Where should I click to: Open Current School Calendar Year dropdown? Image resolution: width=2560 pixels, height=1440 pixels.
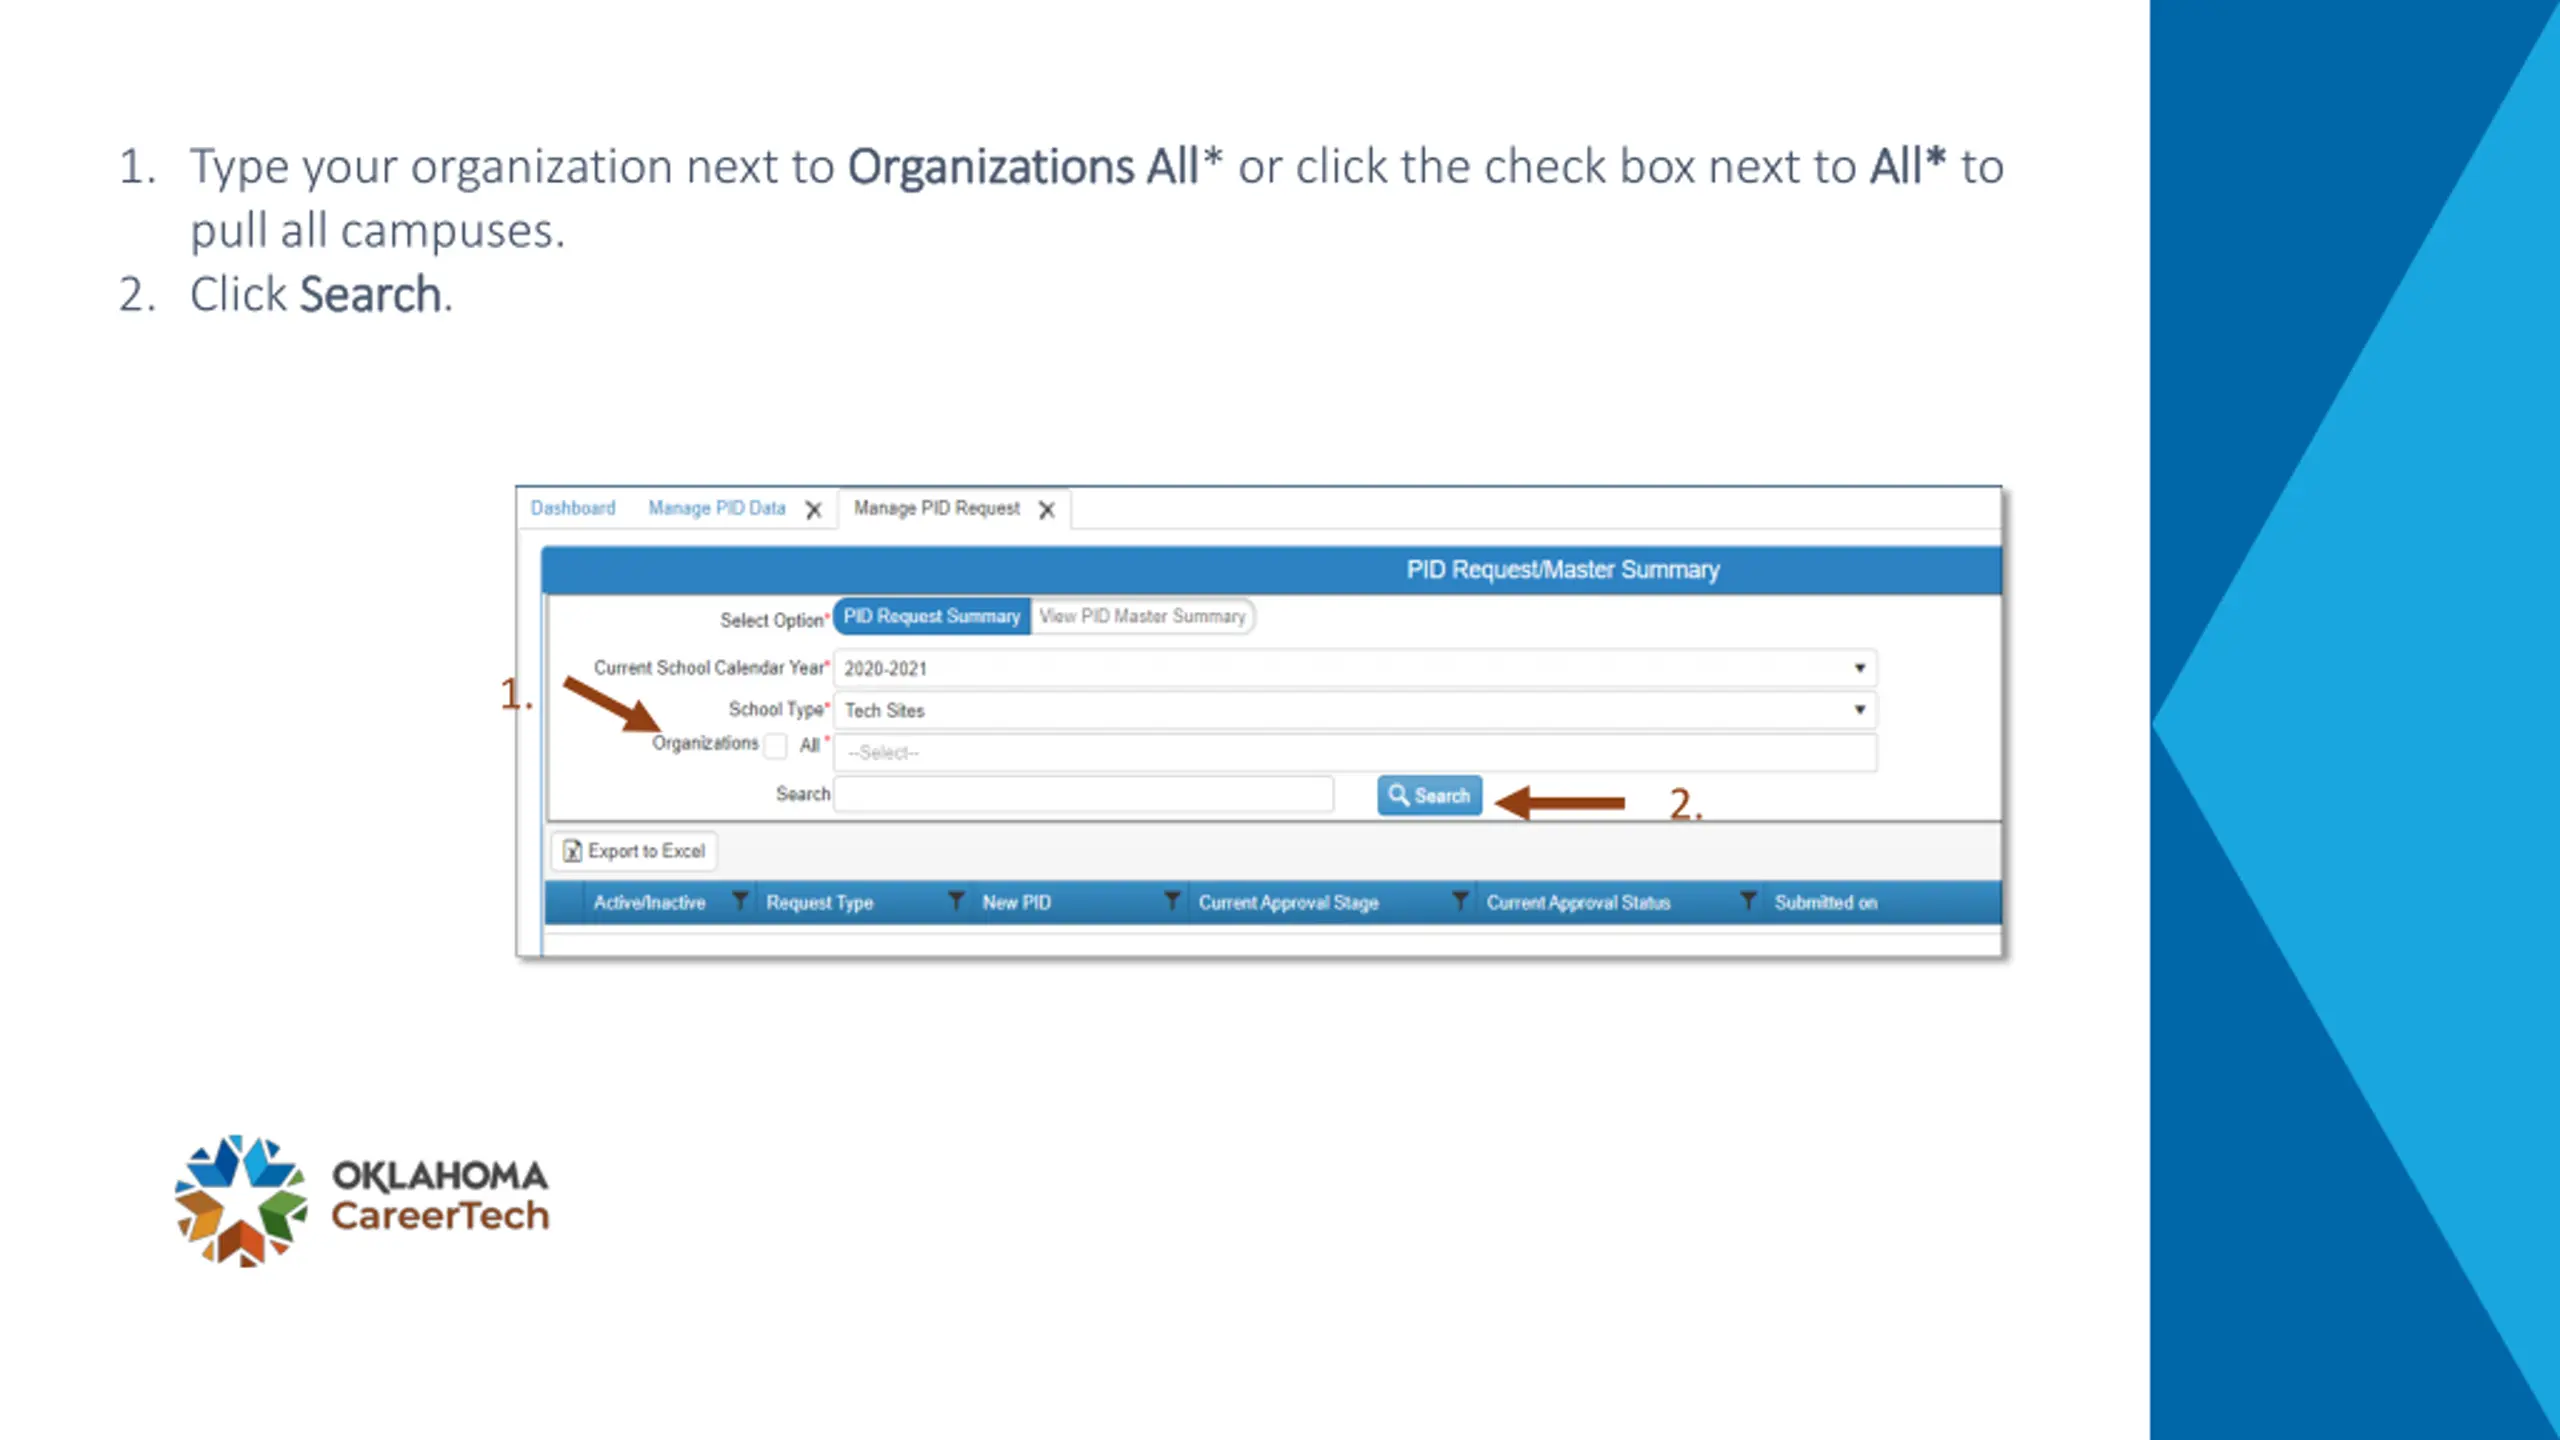(x=1355, y=668)
